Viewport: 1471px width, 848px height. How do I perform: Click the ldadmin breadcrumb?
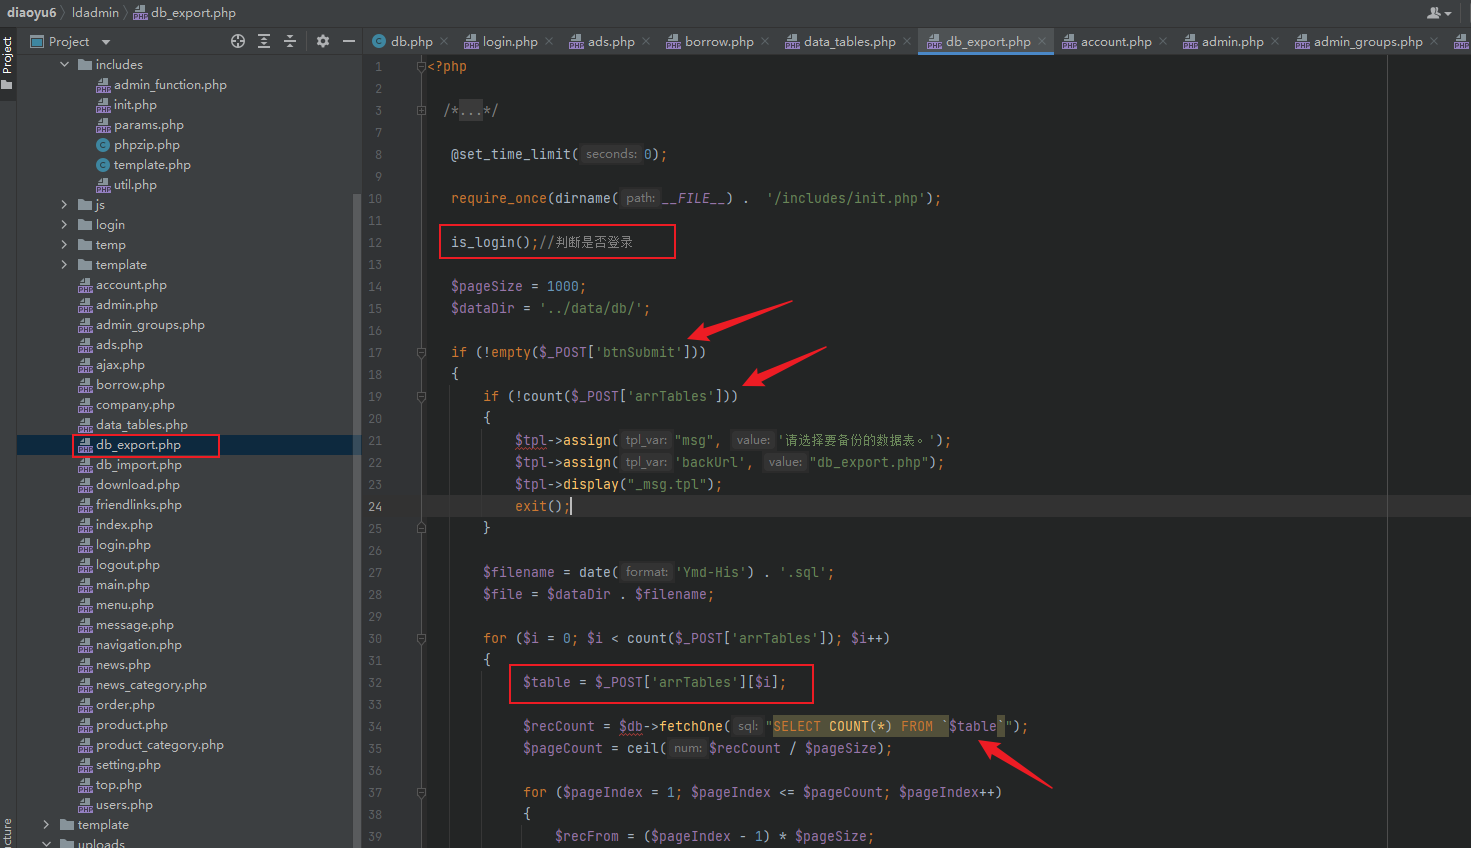click(x=95, y=13)
